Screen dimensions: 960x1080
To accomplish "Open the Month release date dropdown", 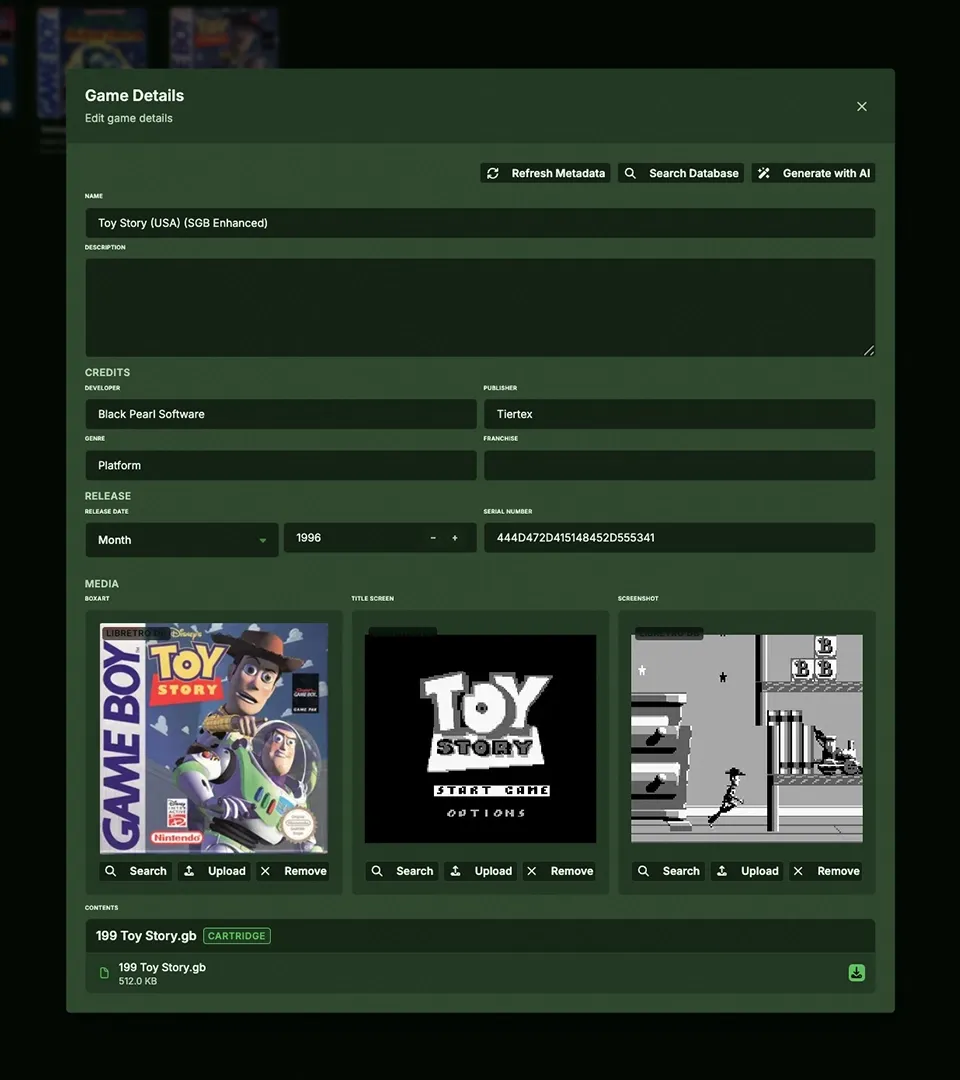I will point(182,540).
